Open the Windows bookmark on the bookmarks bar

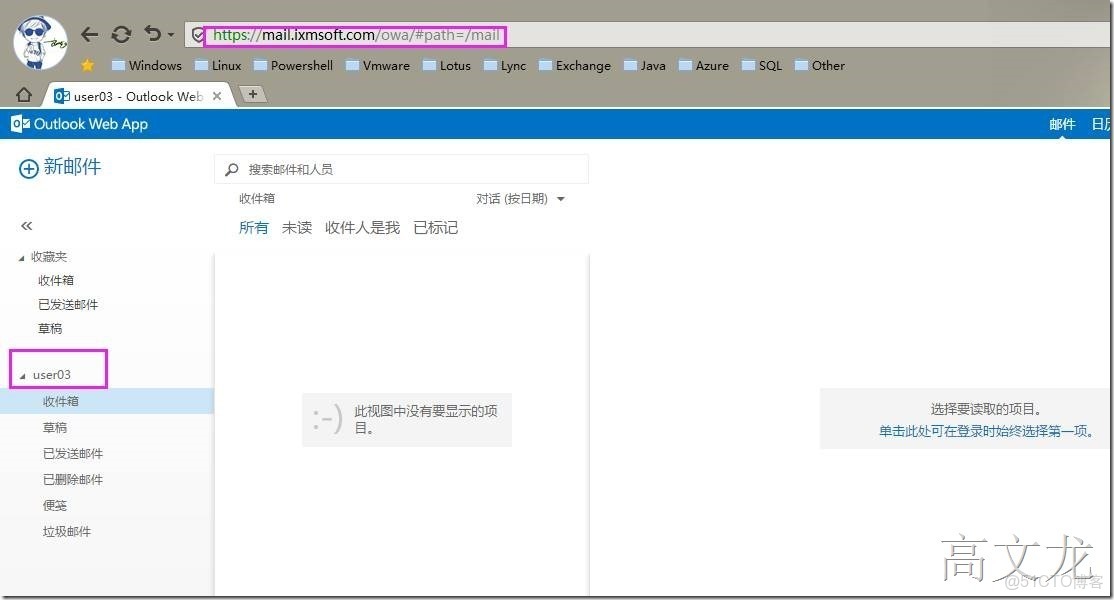point(155,65)
